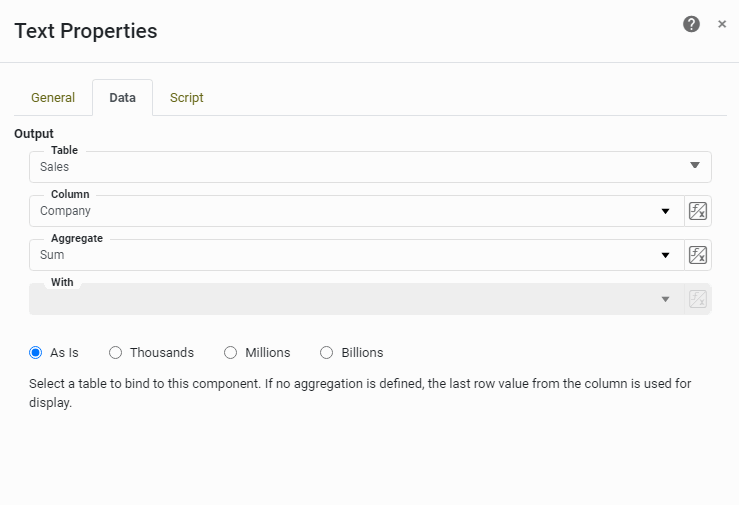This screenshot has height=505, width=739.
Task: Open help for Text Properties
Action: click(x=691, y=24)
